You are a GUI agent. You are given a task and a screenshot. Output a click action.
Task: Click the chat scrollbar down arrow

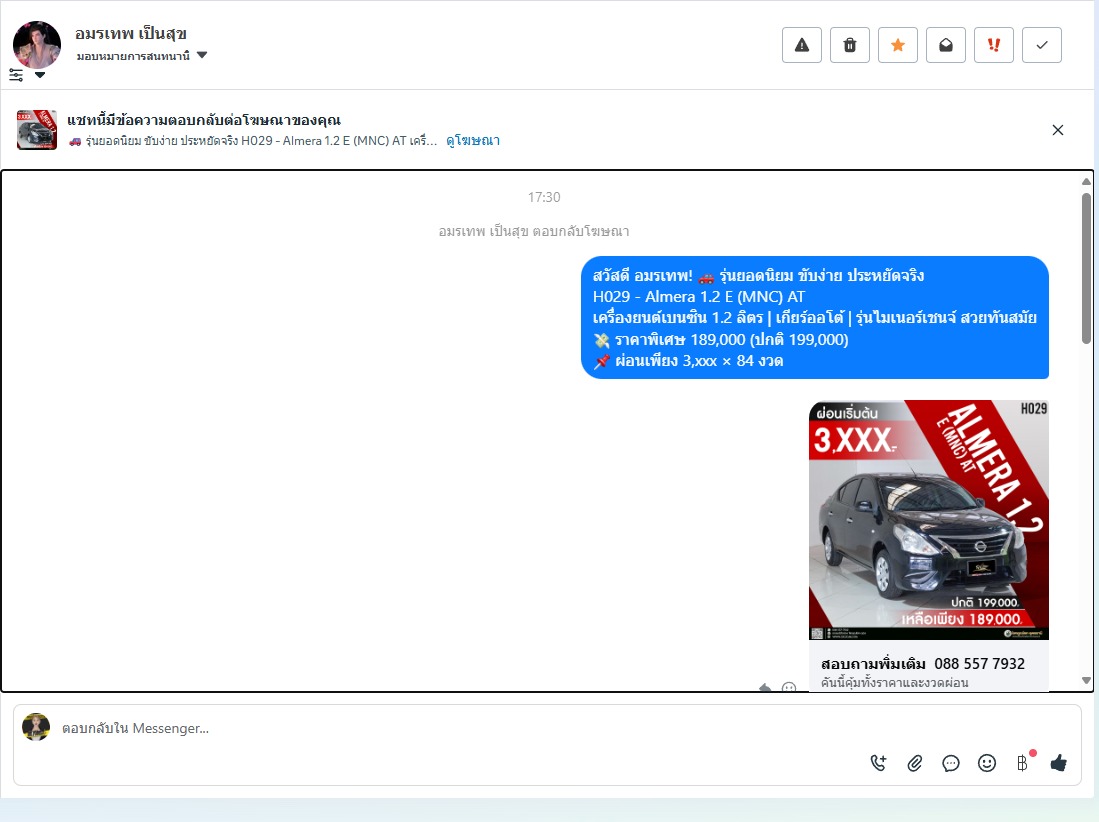(x=1086, y=680)
